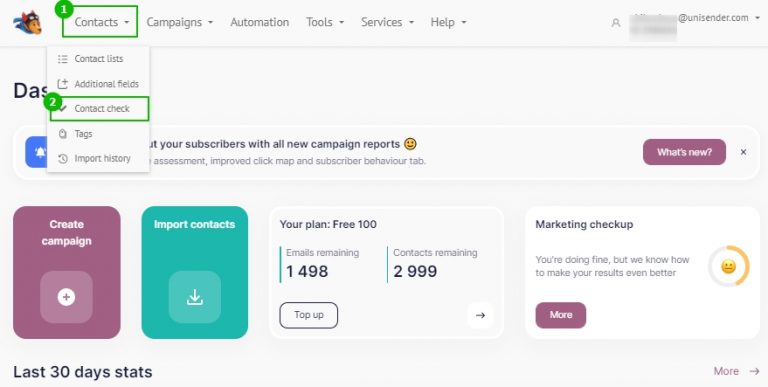Click the Top up button

click(x=309, y=315)
